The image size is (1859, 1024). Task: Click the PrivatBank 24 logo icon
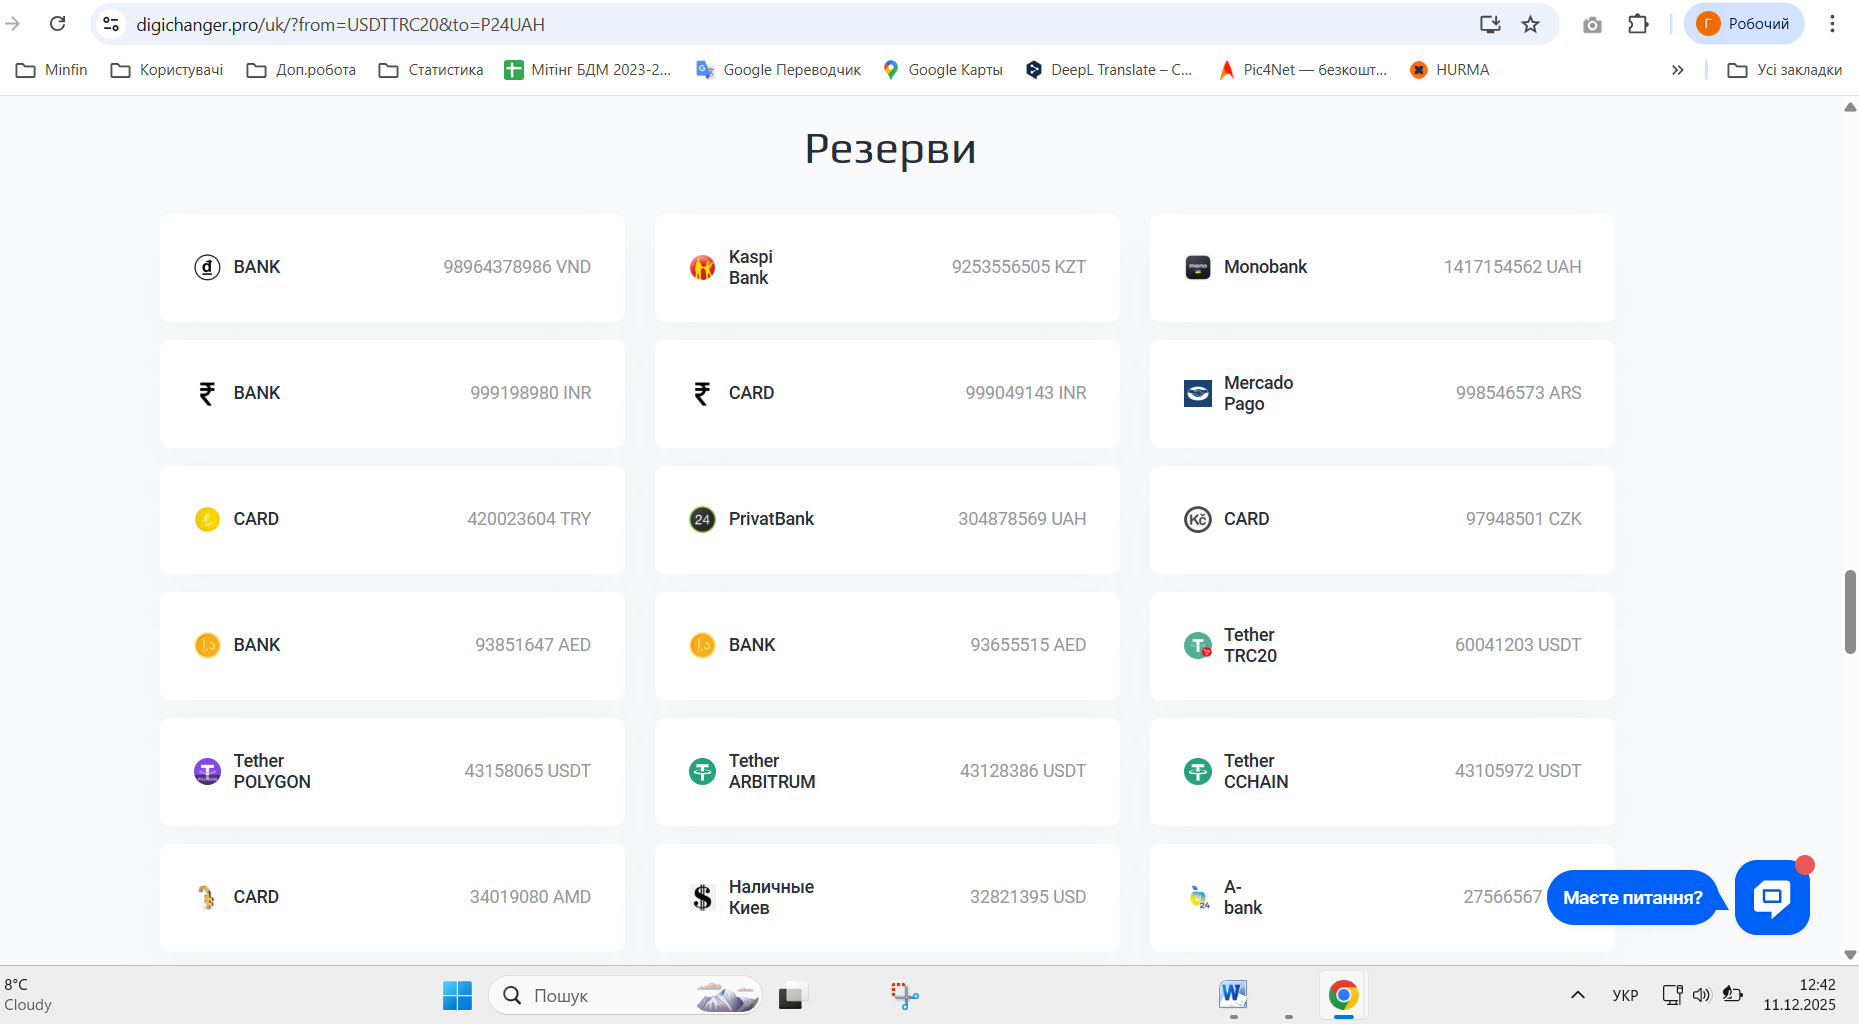click(703, 519)
